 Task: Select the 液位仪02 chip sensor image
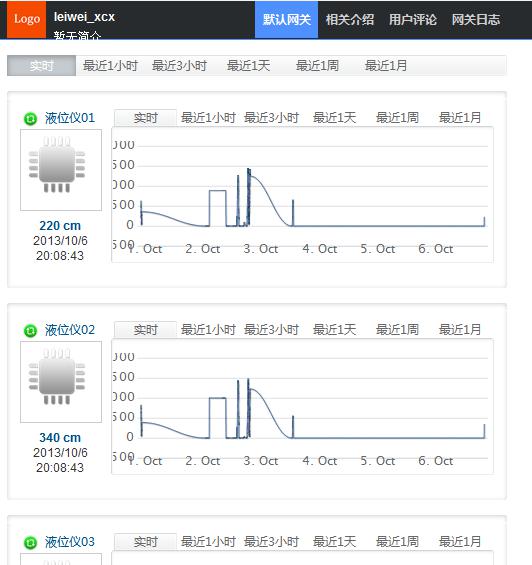(x=61, y=382)
